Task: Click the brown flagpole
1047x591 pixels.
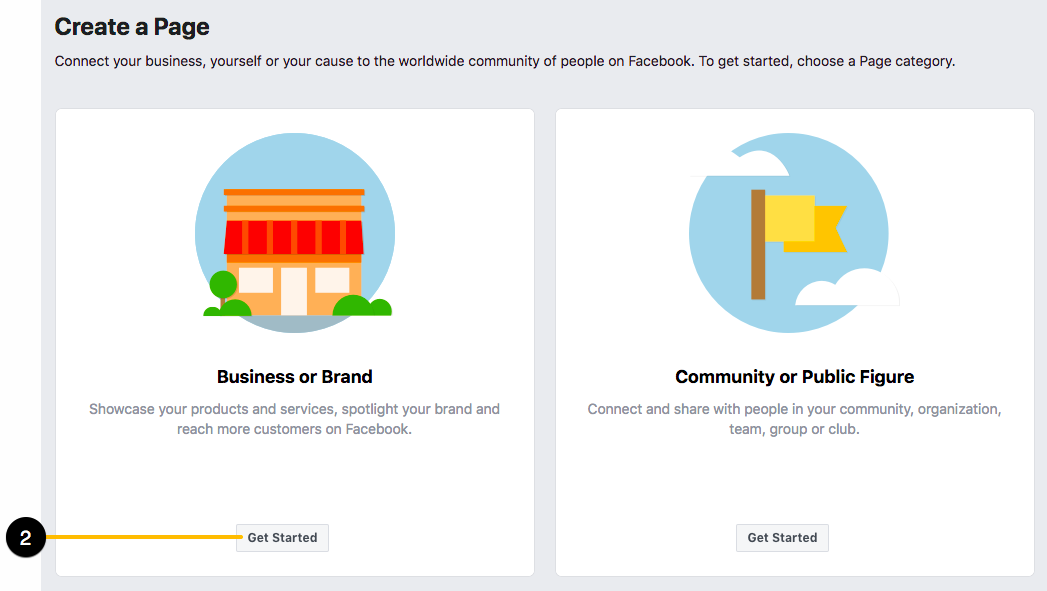Action: click(758, 244)
